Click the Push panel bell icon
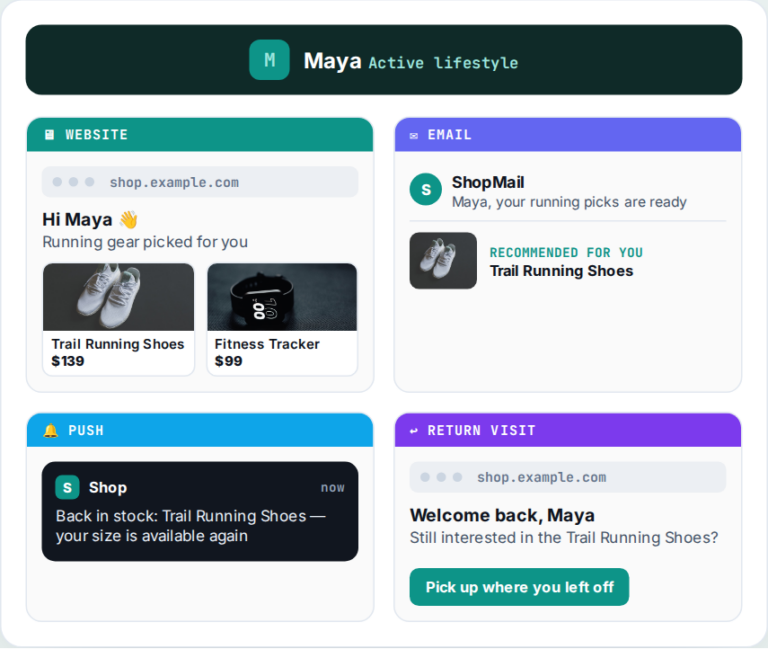 [x=50, y=431]
